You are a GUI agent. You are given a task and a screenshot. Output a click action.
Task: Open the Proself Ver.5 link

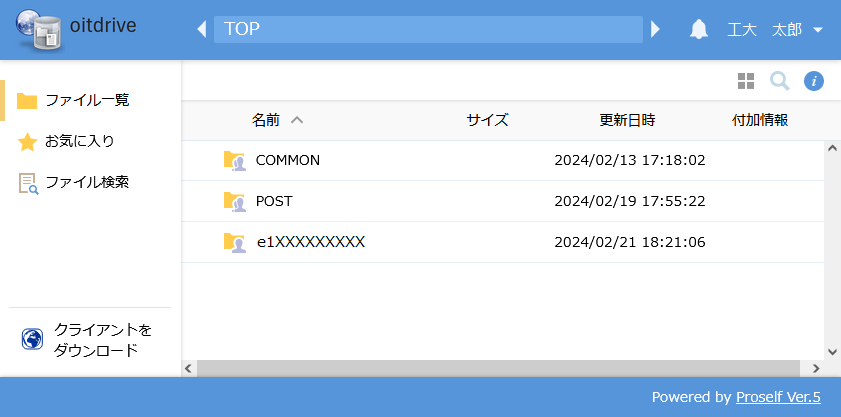point(778,397)
